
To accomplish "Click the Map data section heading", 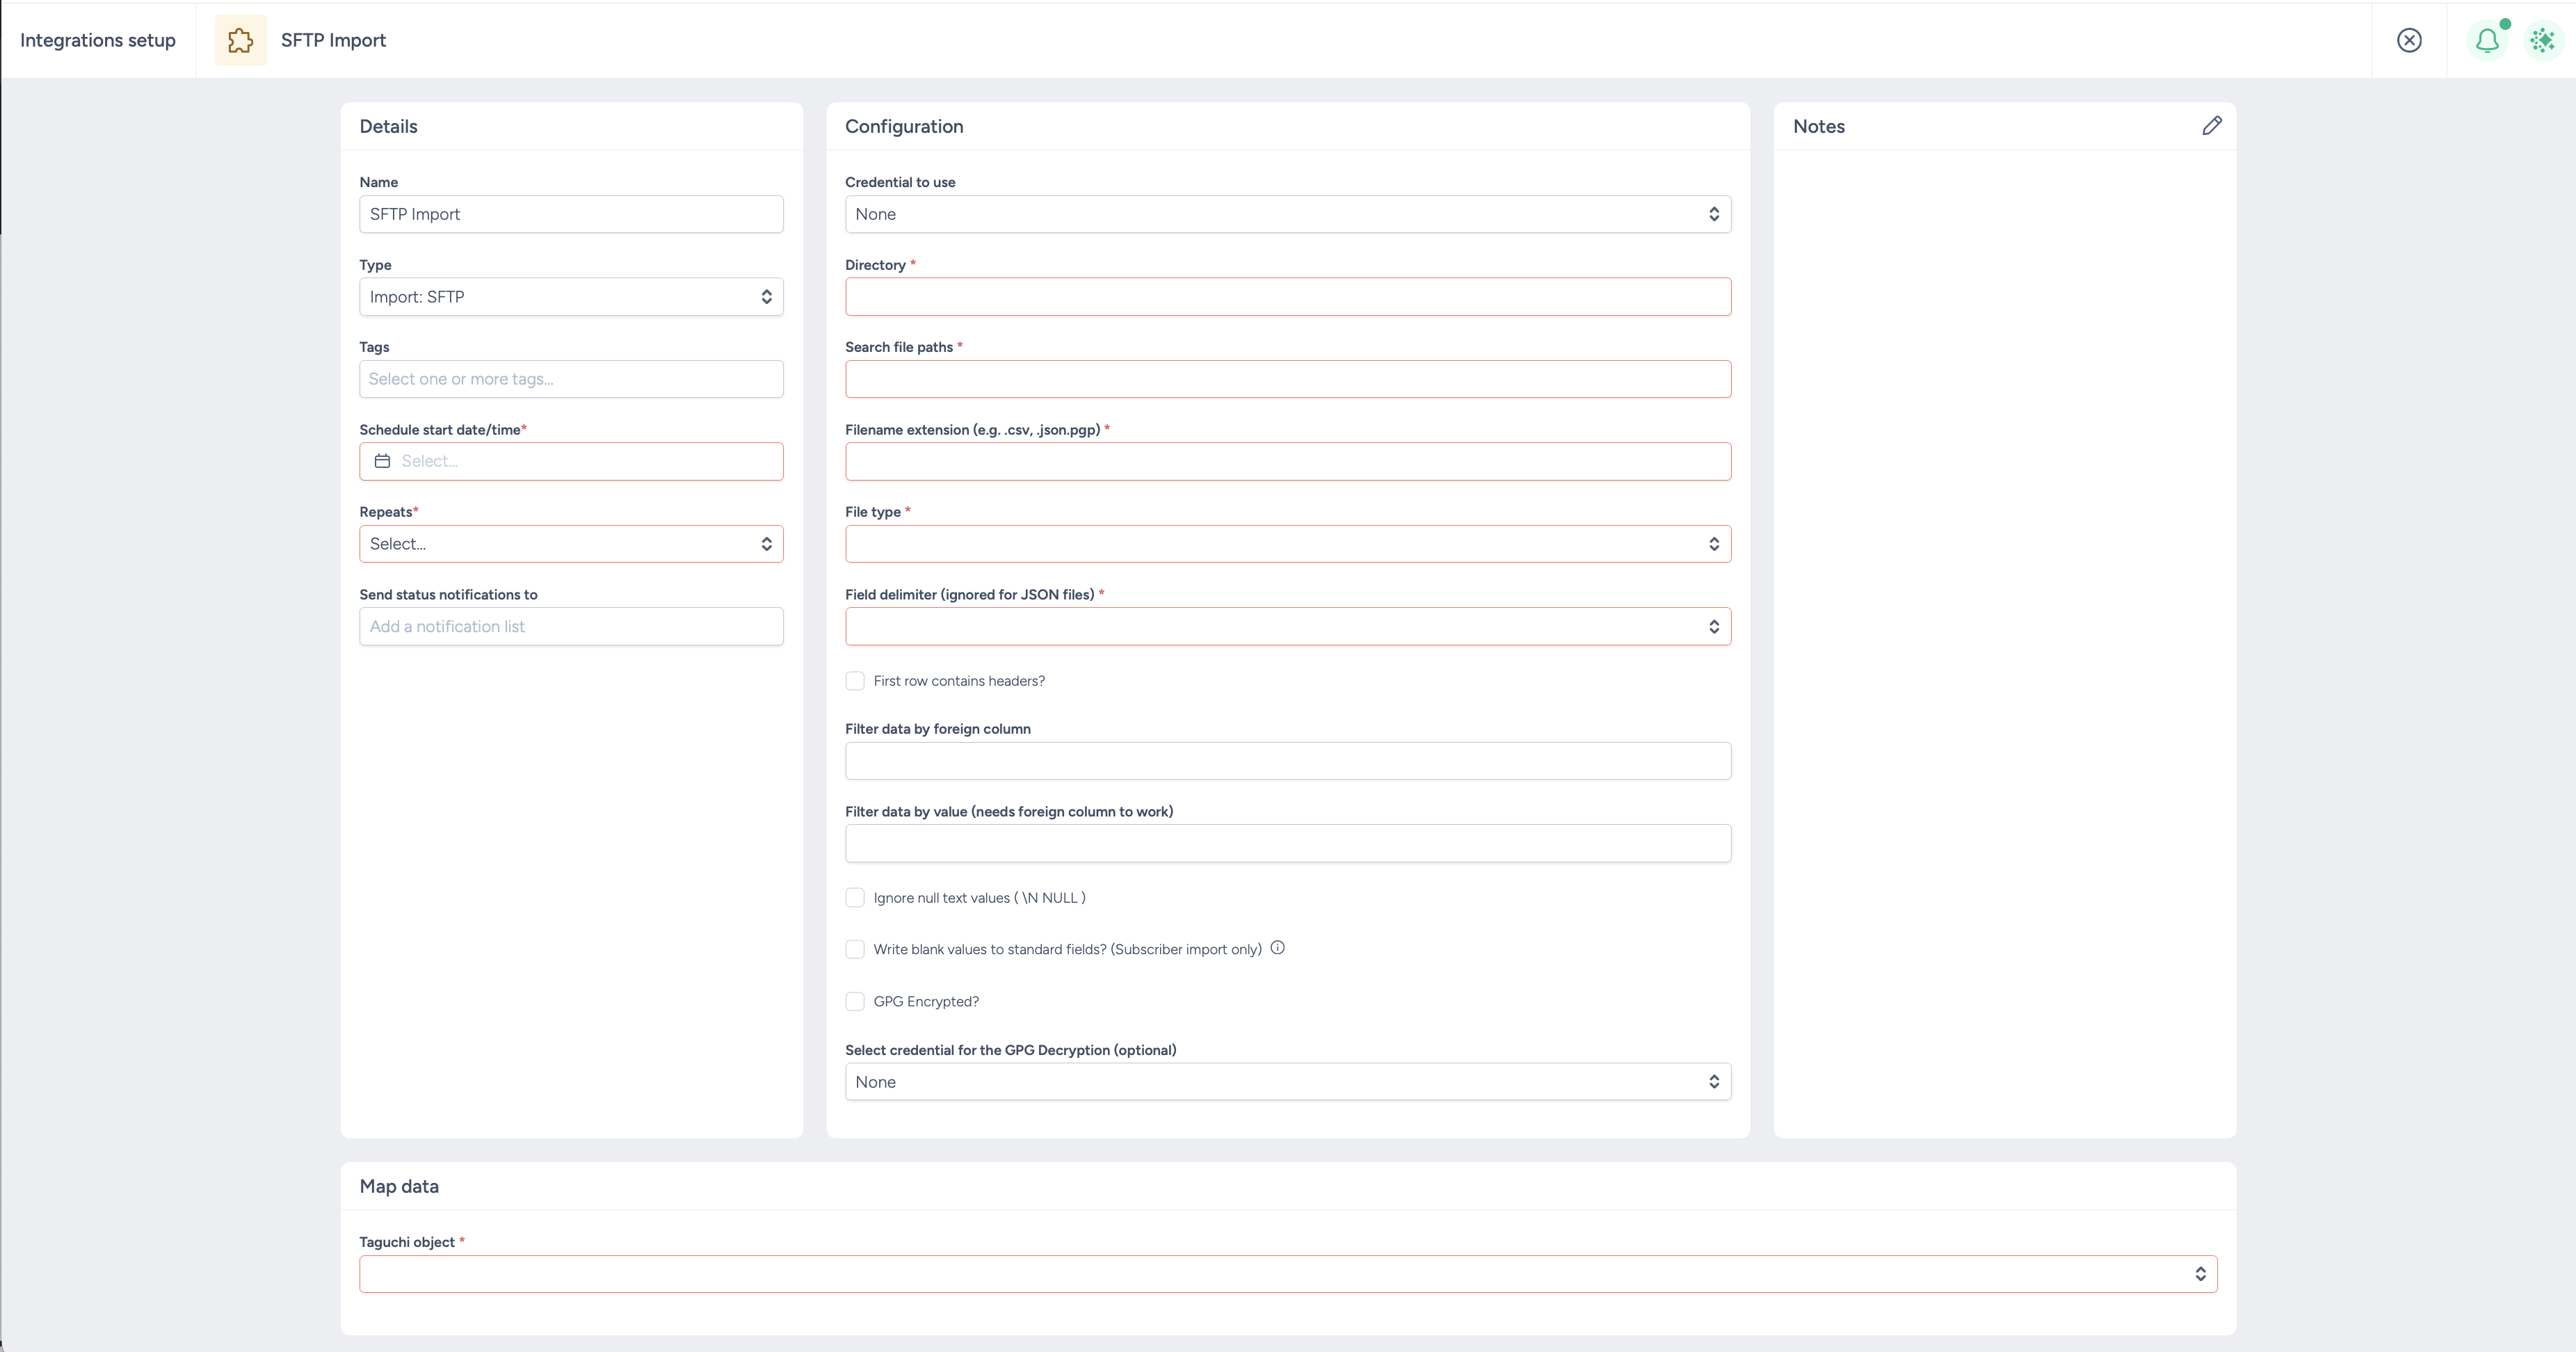I will tap(399, 1186).
